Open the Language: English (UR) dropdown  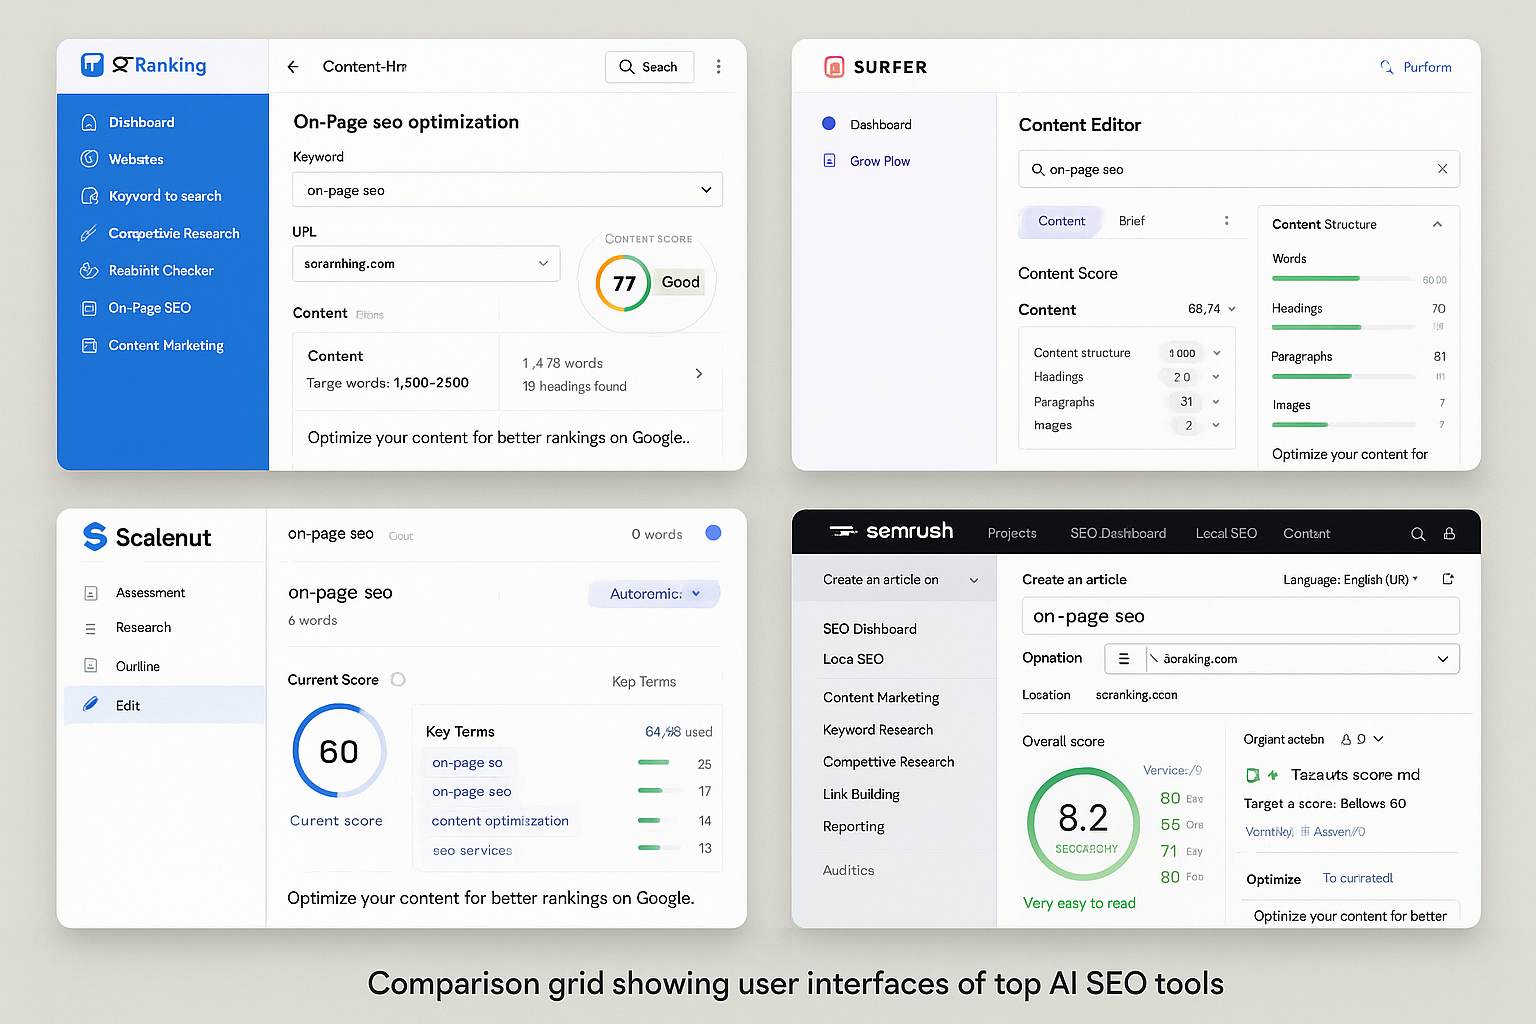[1350, 580]
